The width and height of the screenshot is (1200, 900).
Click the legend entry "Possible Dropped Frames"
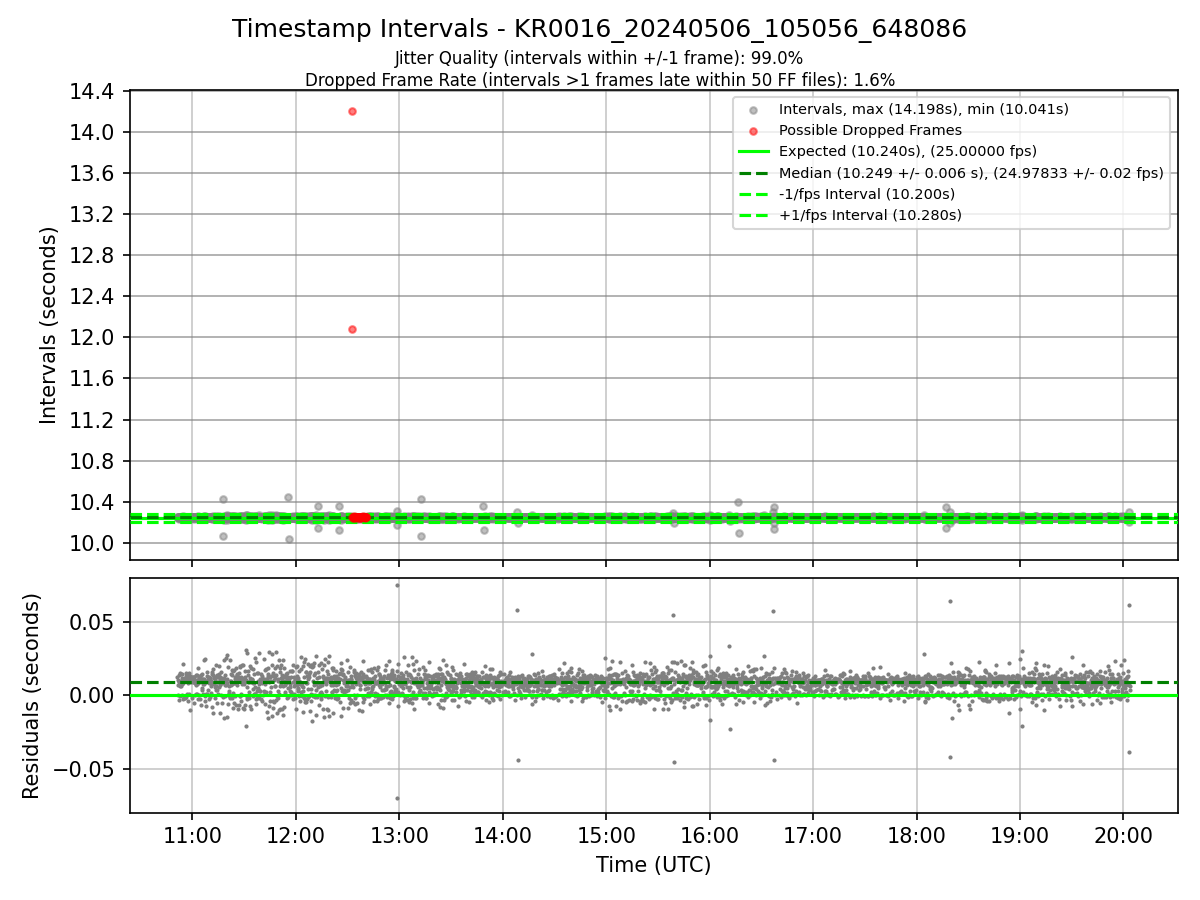pyautogui.click(x=870, y=130)
